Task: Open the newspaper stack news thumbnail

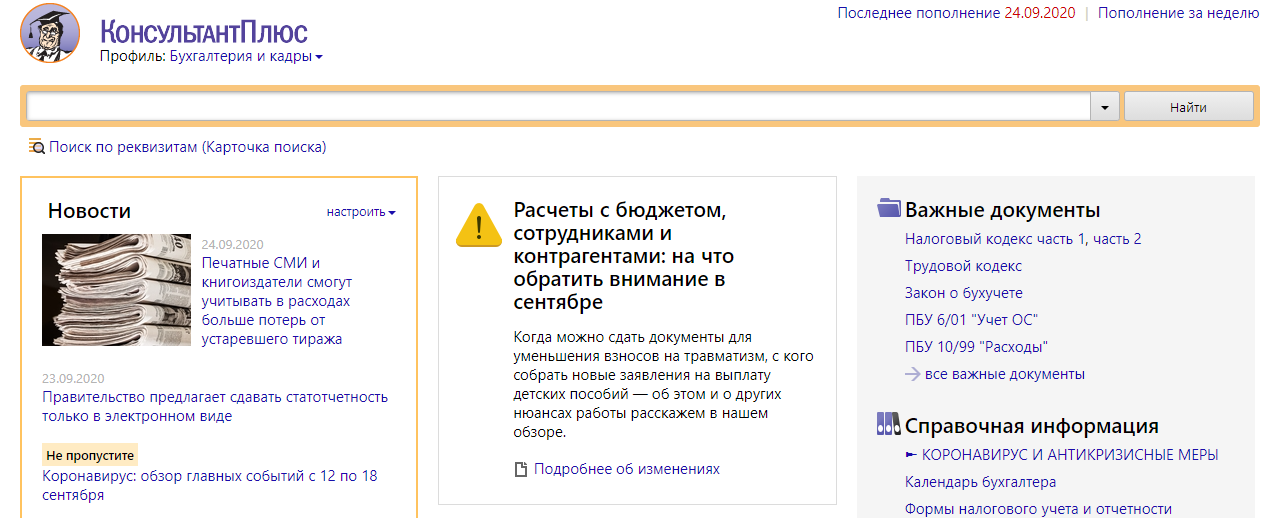Action: coord(116,290)
